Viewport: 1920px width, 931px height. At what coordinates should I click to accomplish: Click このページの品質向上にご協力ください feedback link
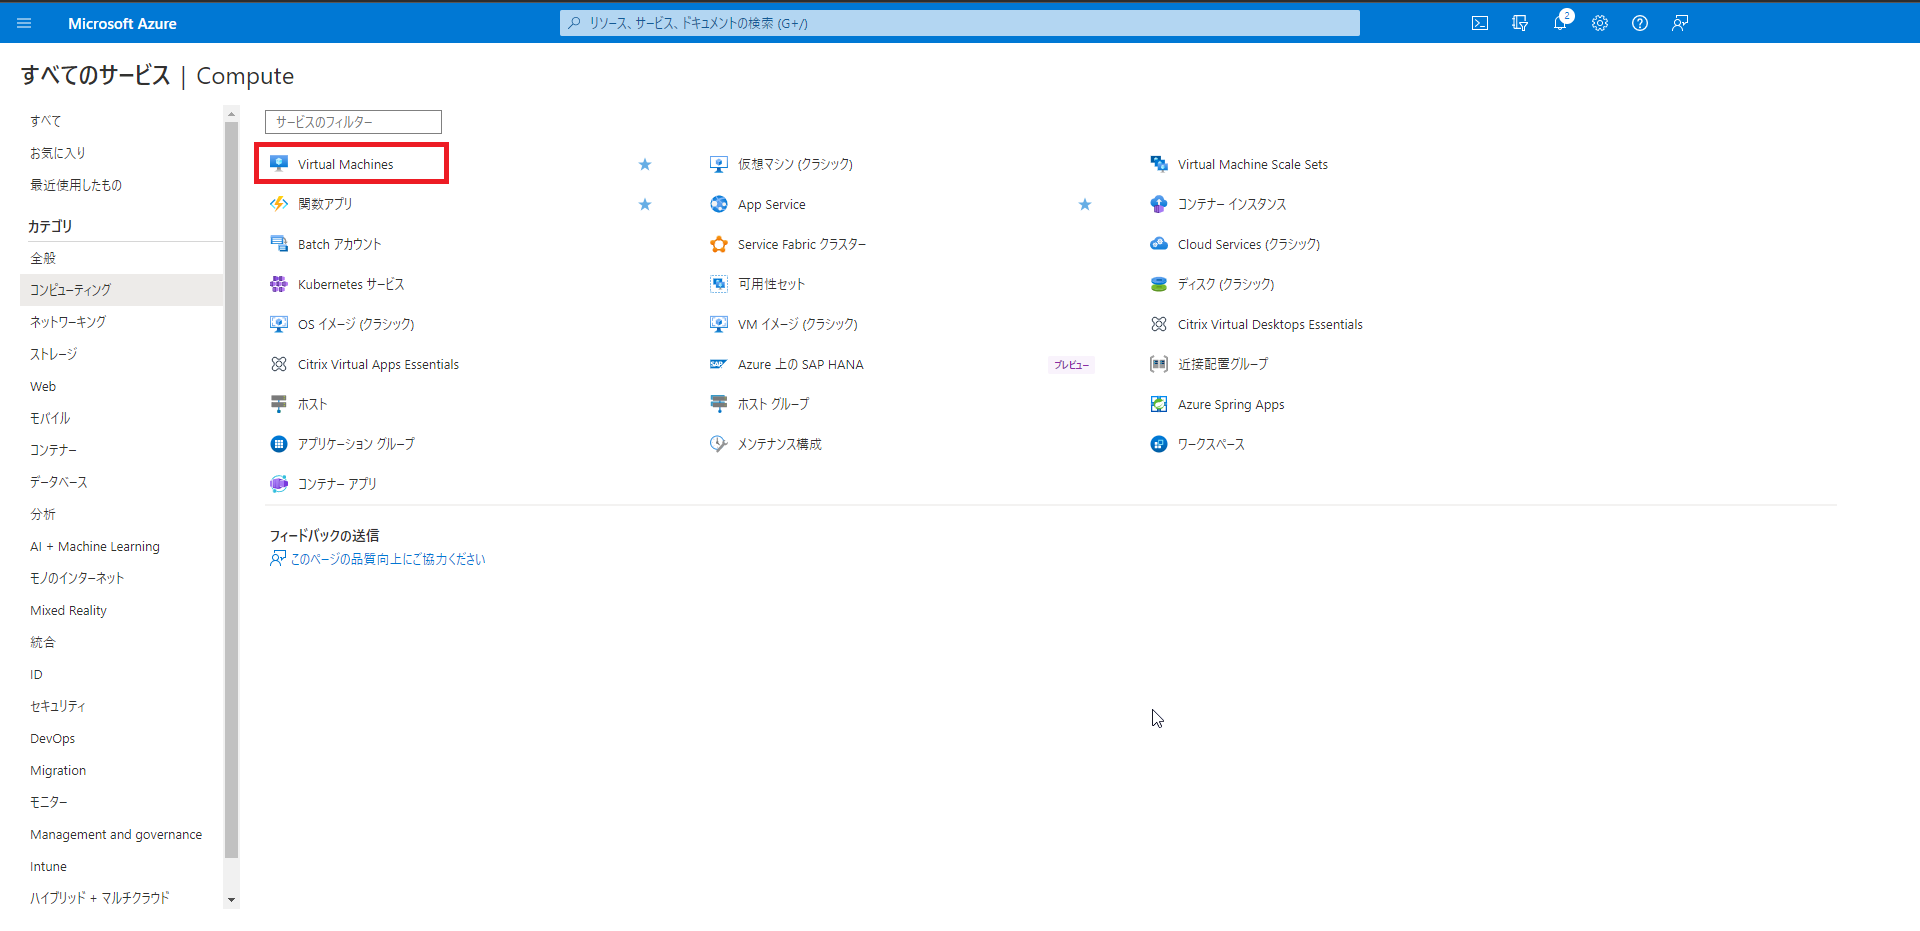tap(388, 559)
